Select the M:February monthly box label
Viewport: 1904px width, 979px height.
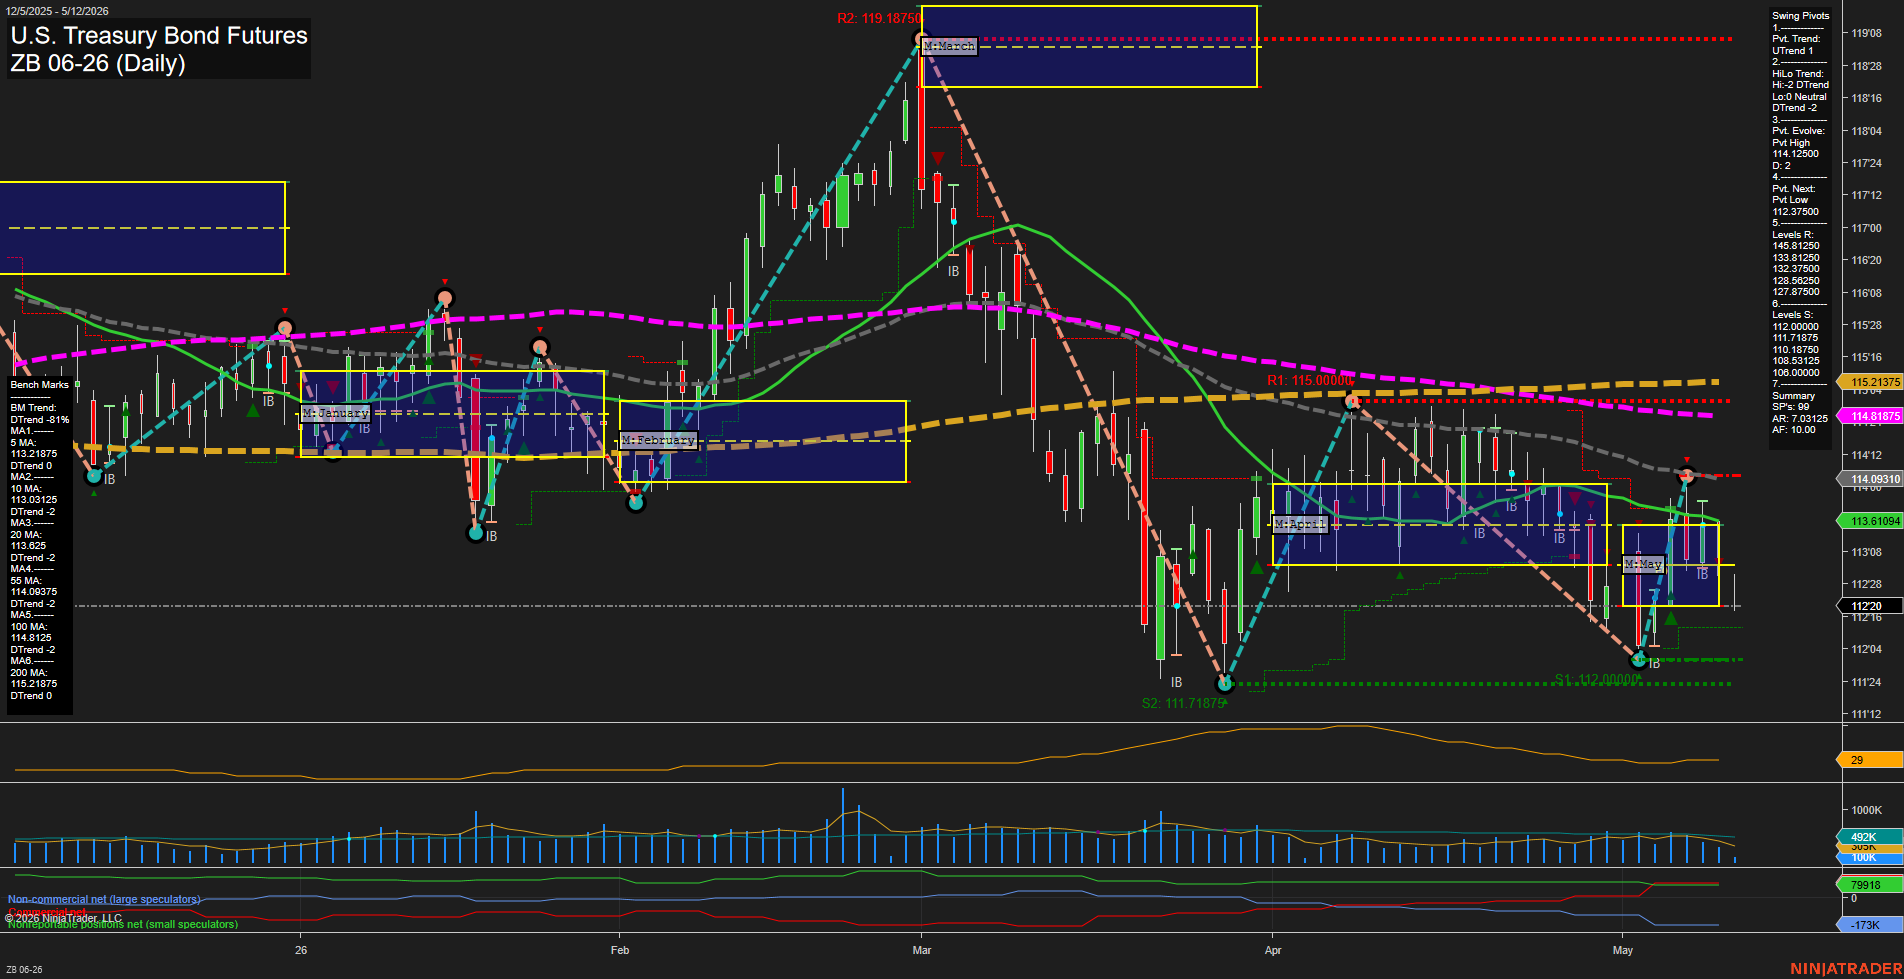(658, 440)
